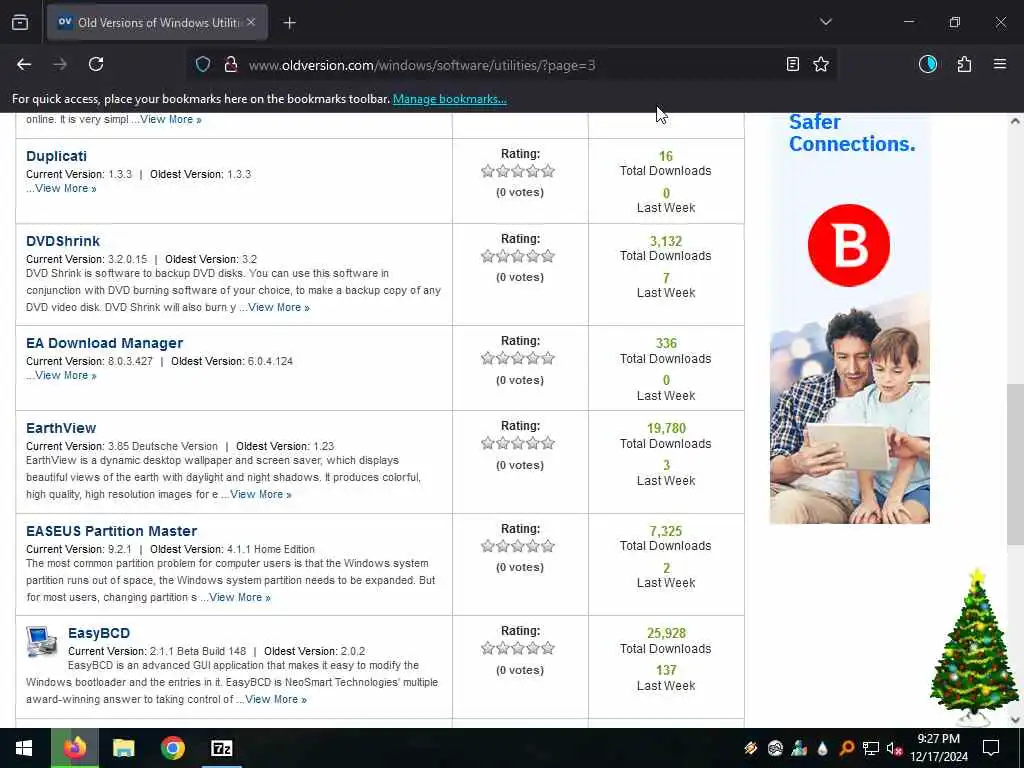Click View More under Duplicati
Viewport: 1024px width, 768px height.
pos(65,188)
